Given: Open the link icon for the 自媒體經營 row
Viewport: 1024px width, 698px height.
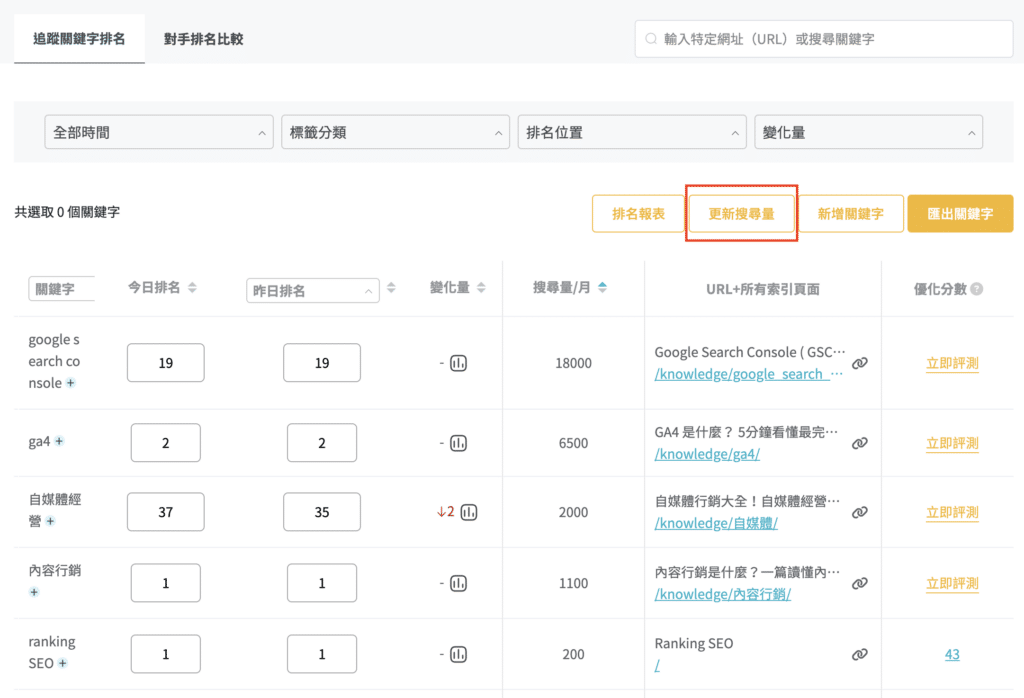Looking at the screenshot, I should [x=859, y=512].
